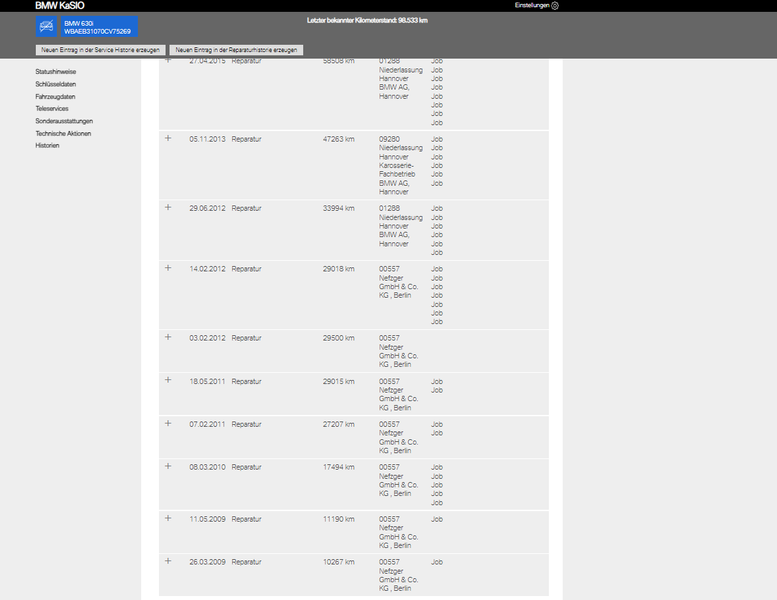Image resolution: width=777 pixels, height=600 pixels.
Task: Expand the 14.02.2012 repair entry
Action: coord(168,268)
